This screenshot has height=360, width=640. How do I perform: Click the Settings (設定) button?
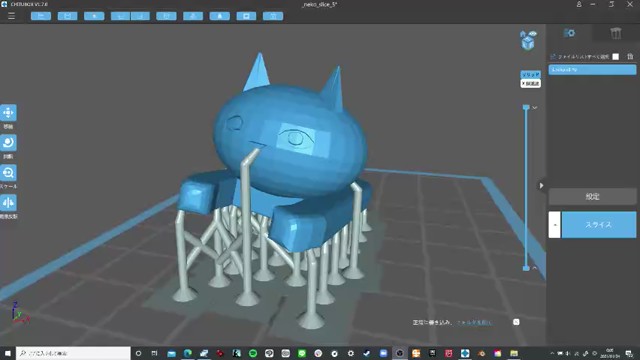(592, 196)
